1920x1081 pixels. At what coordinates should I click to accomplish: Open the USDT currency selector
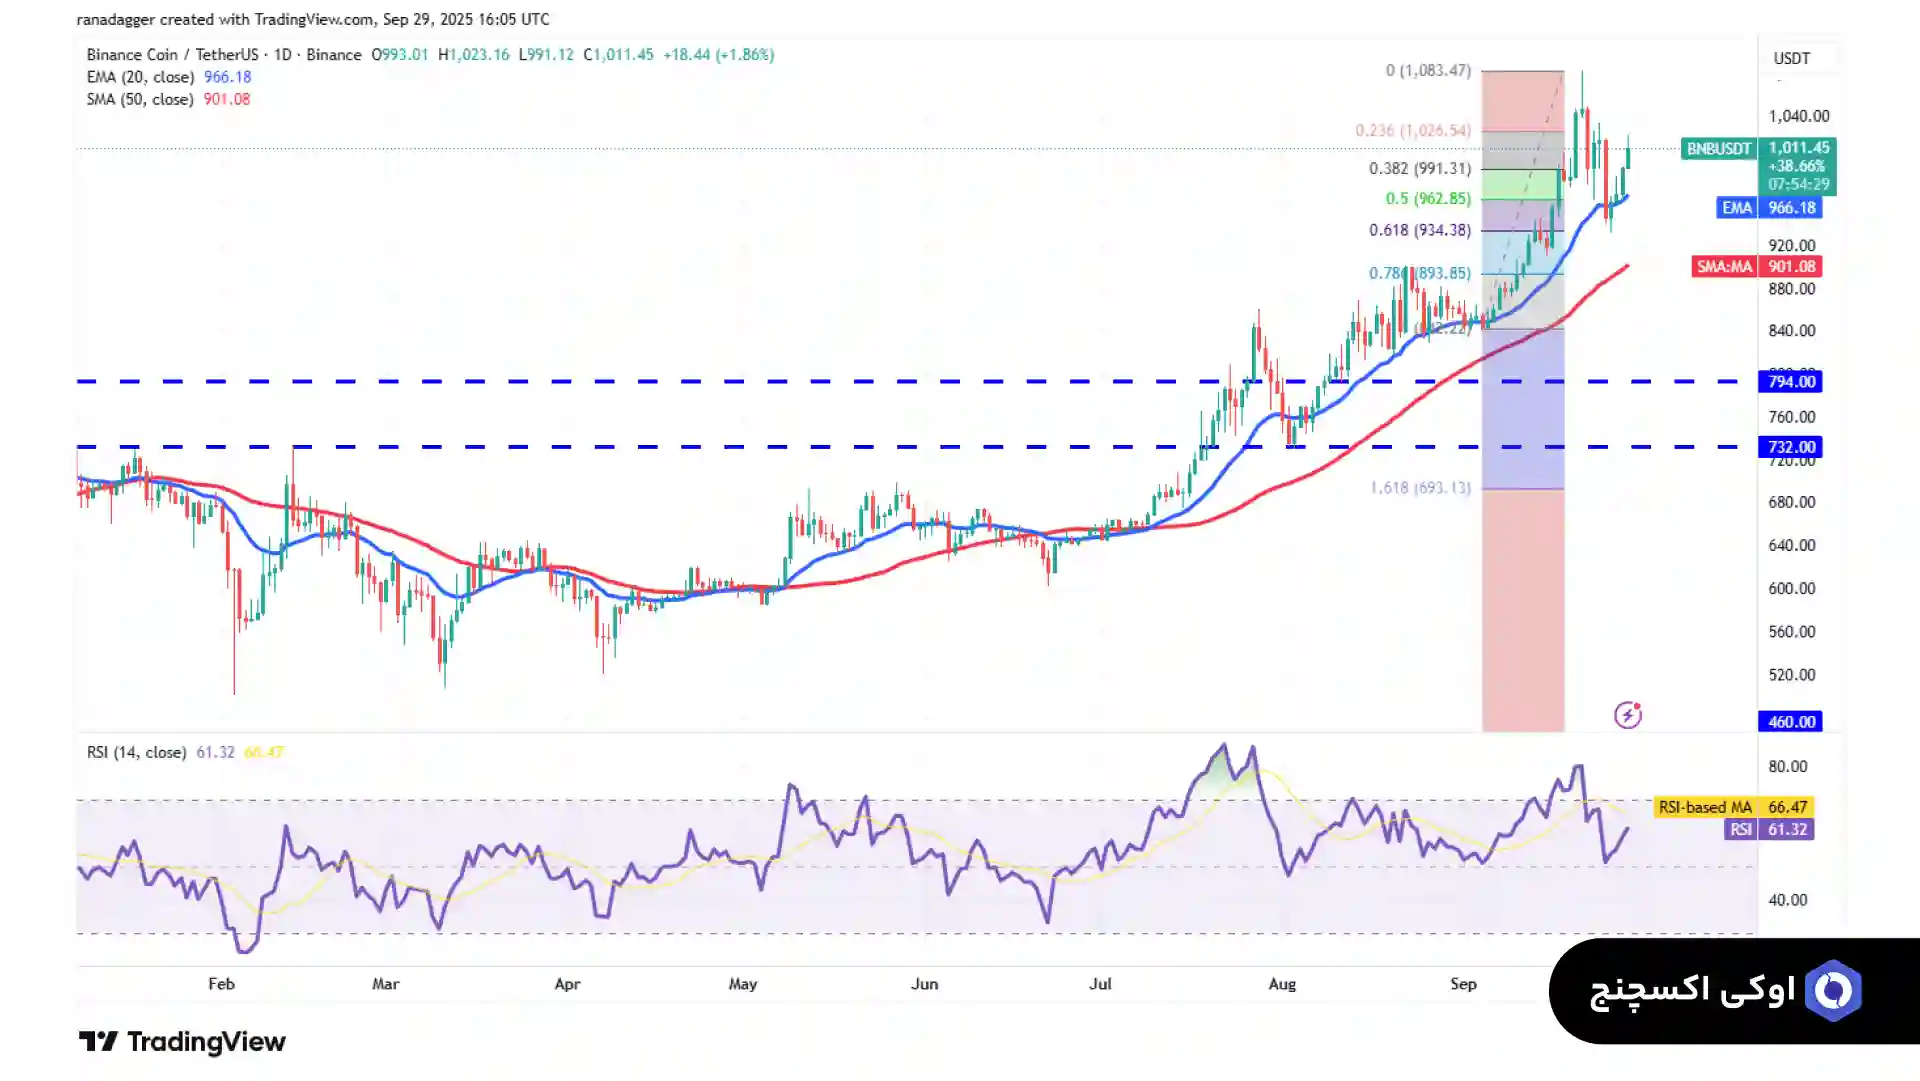tap(1791, 58)
